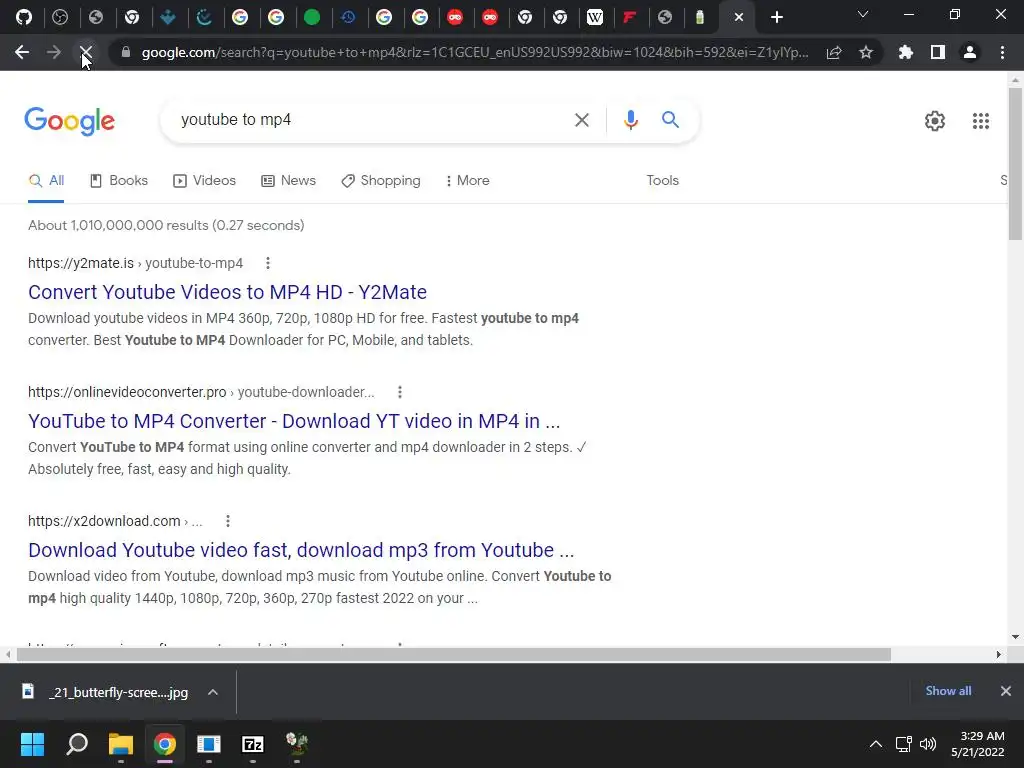Go forward to the next page
Image resolution: width=1024 pixels, height=768 pixels.
coord(54,52)
